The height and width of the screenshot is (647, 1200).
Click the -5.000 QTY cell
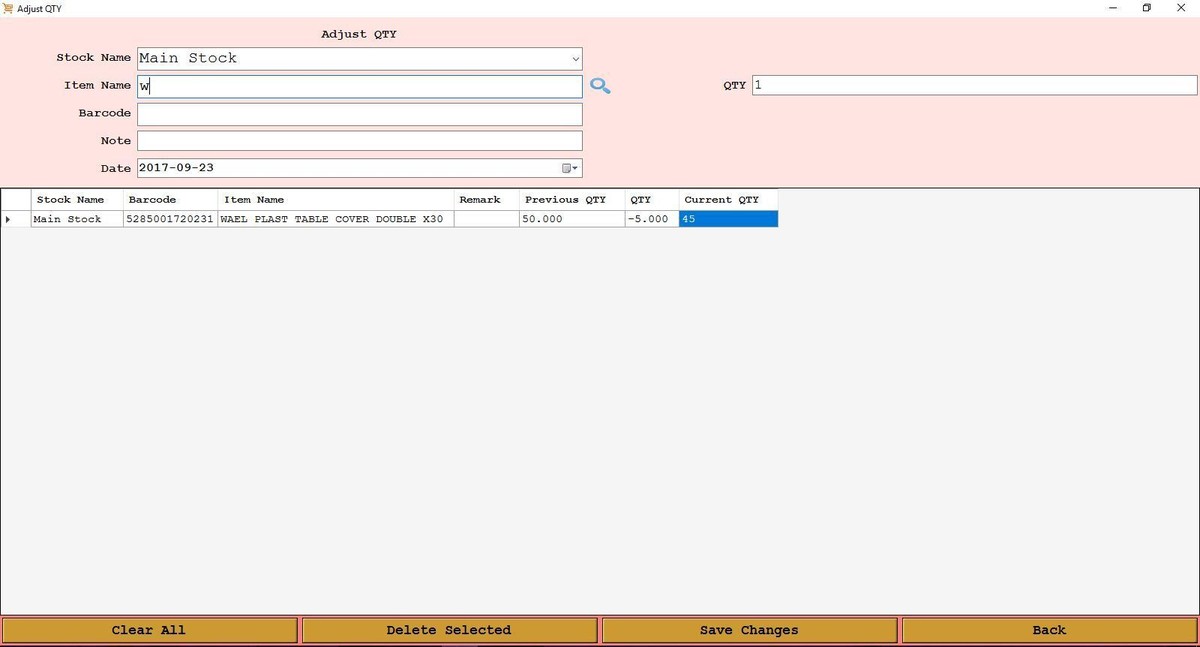(651, 219)
